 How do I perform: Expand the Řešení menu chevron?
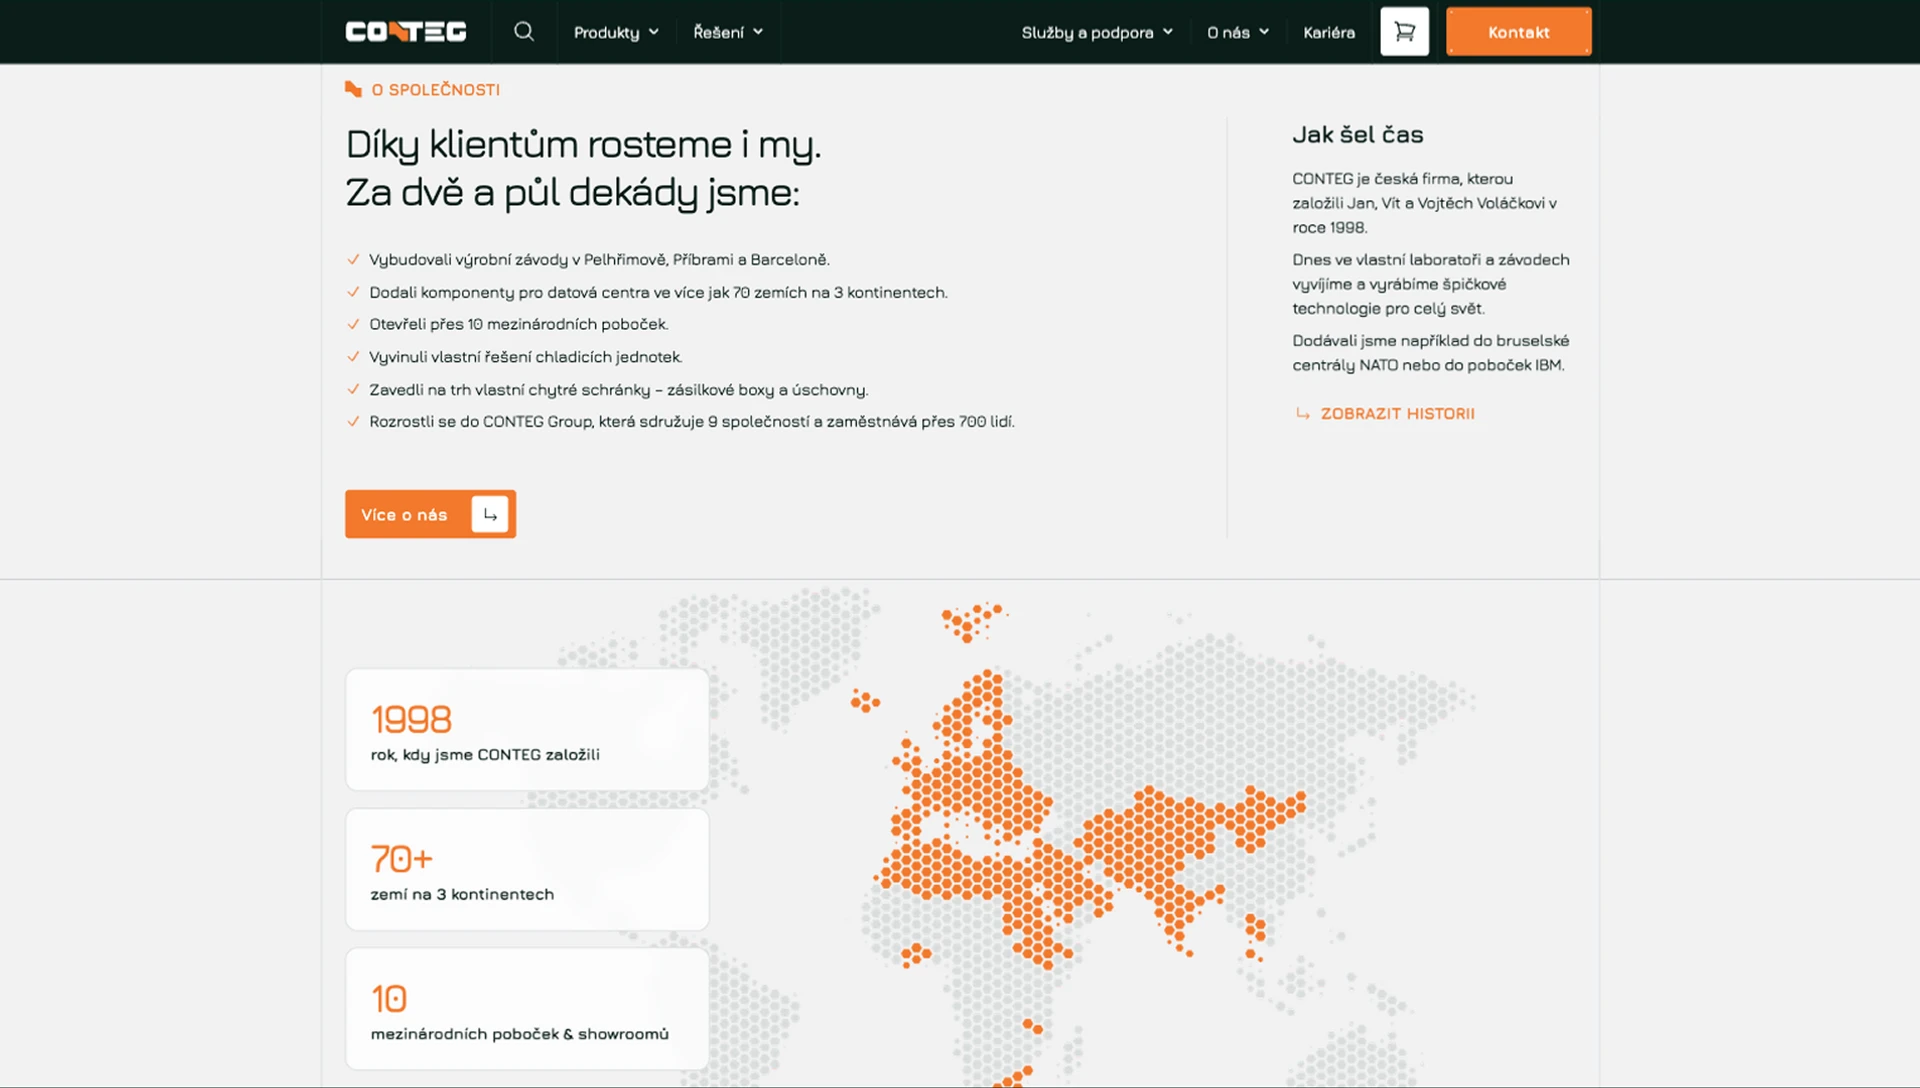point(758,32)
